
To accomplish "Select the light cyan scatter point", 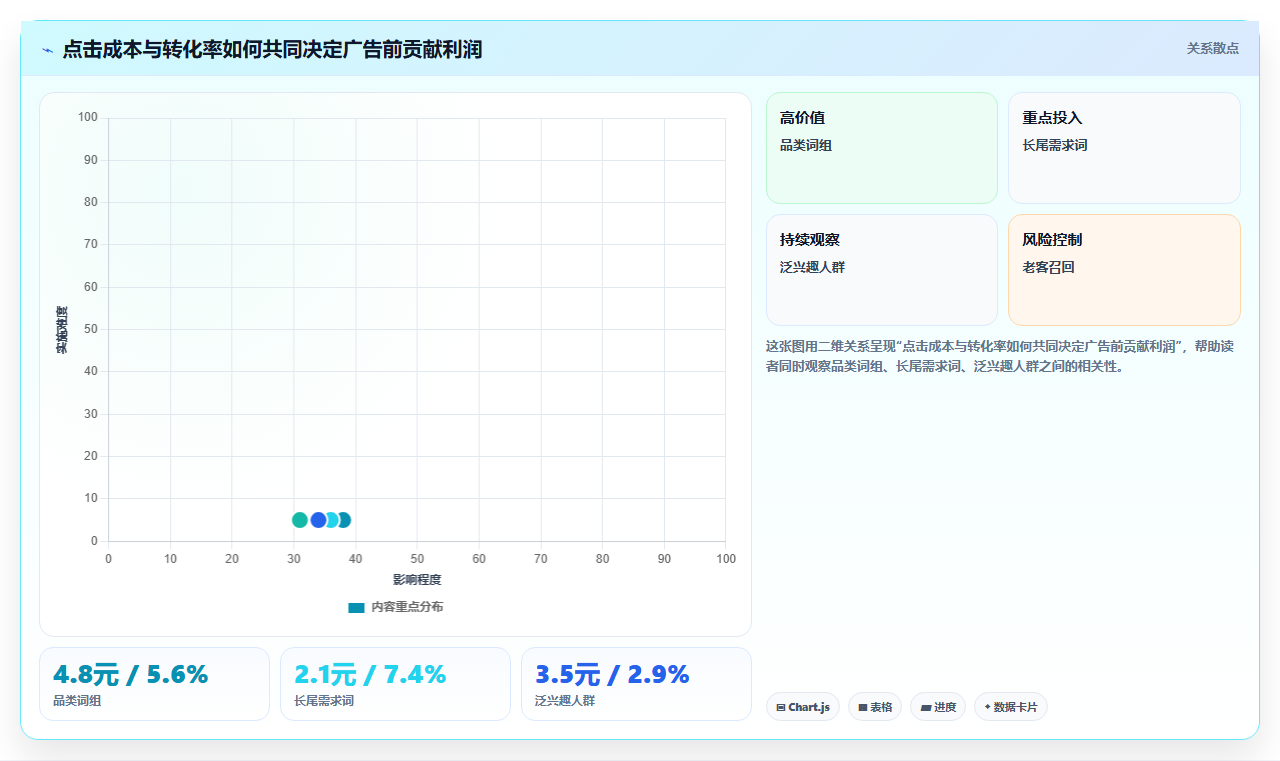I will click(333, 520).
